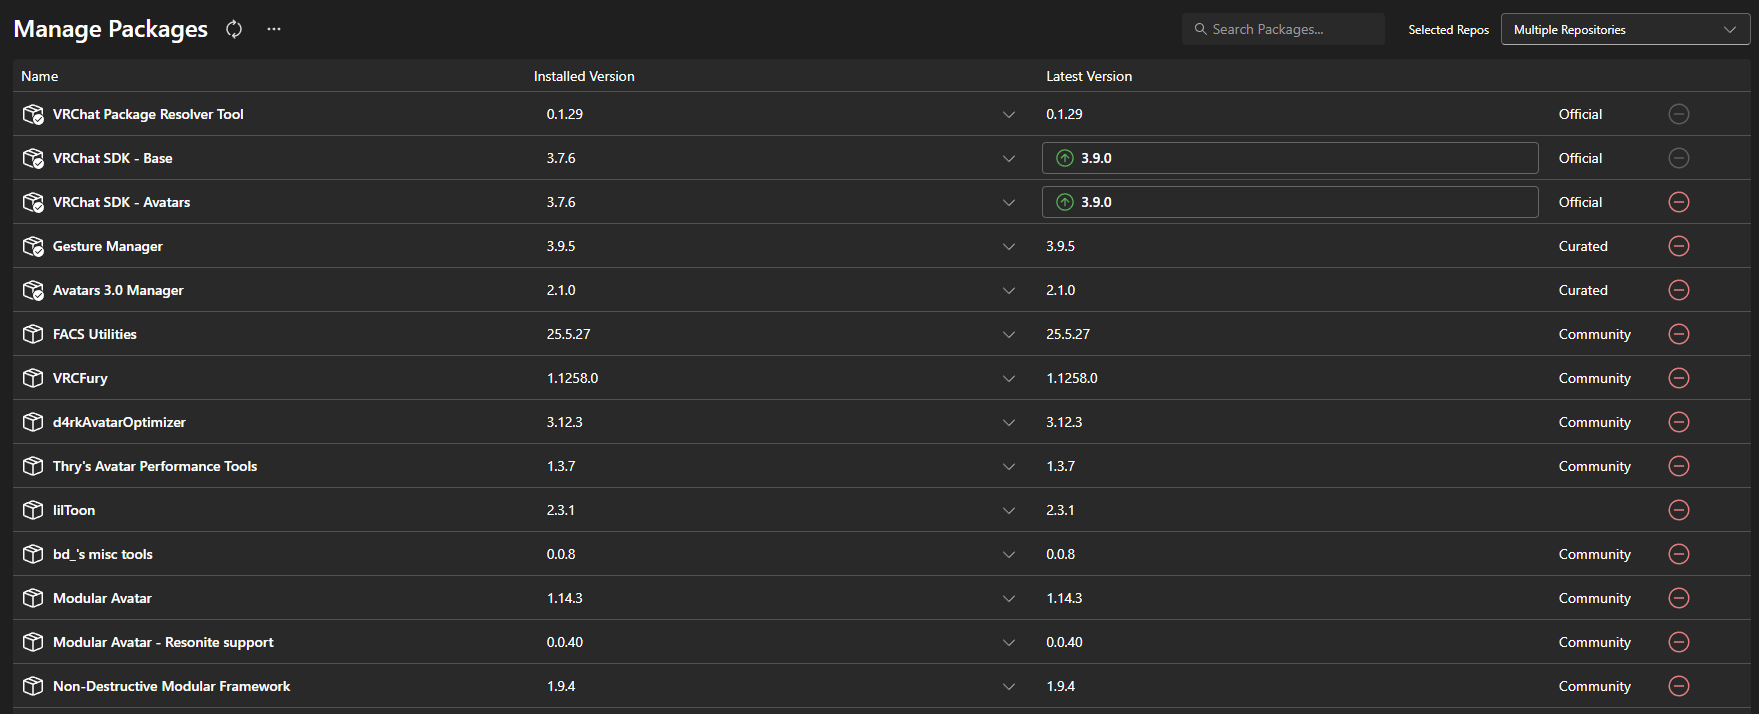
Task: Remove Modular Avatar - Resonite support package
Action: 1679,642
